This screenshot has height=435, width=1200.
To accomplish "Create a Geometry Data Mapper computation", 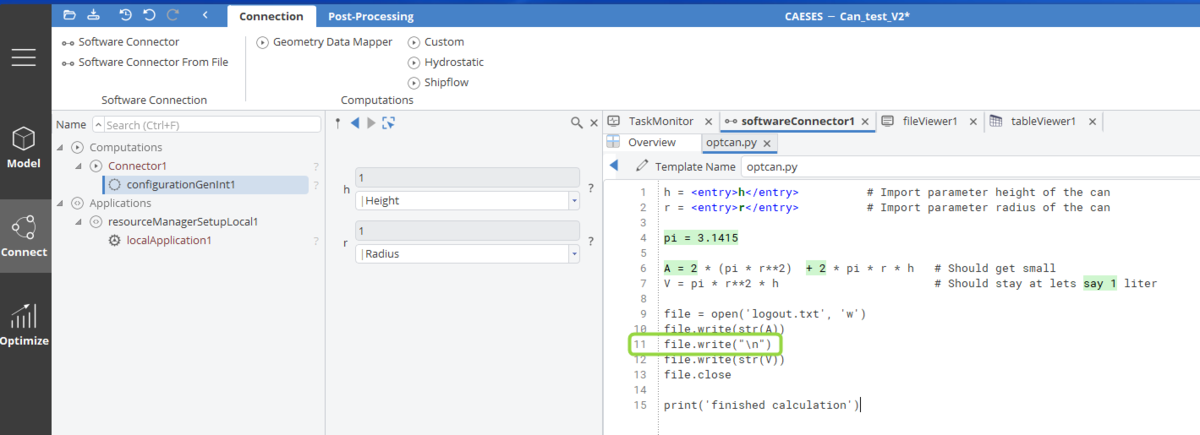I will [325, 42].
